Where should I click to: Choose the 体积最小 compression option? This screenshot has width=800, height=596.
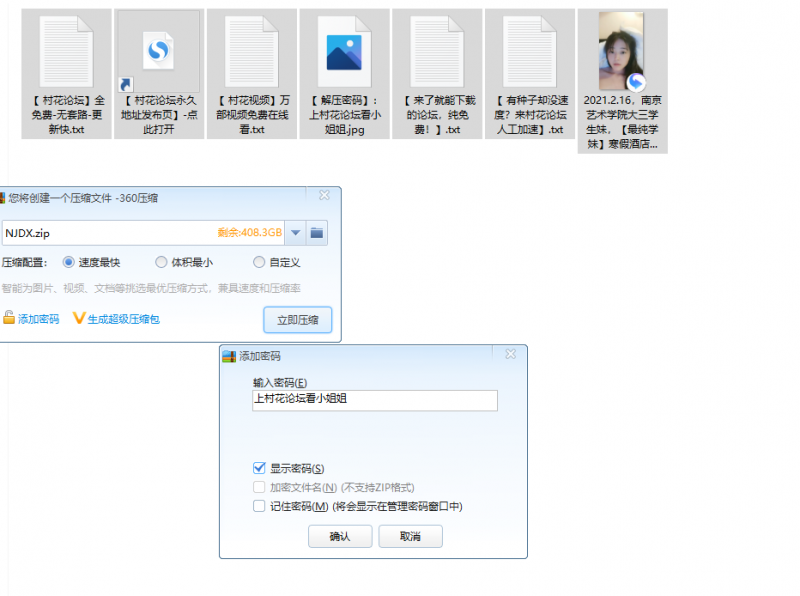(161, 262)
